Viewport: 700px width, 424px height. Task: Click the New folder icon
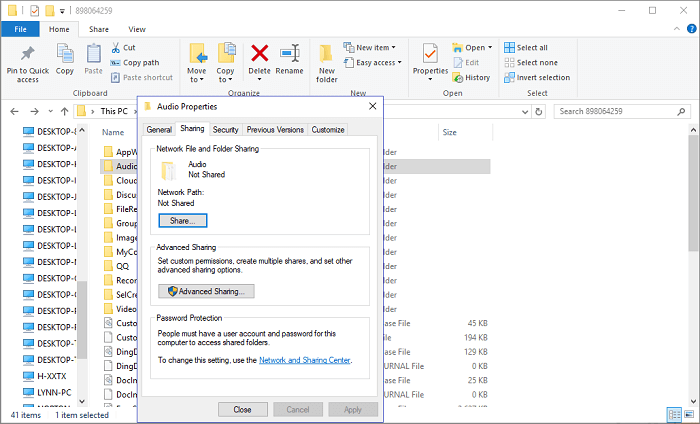327,54
